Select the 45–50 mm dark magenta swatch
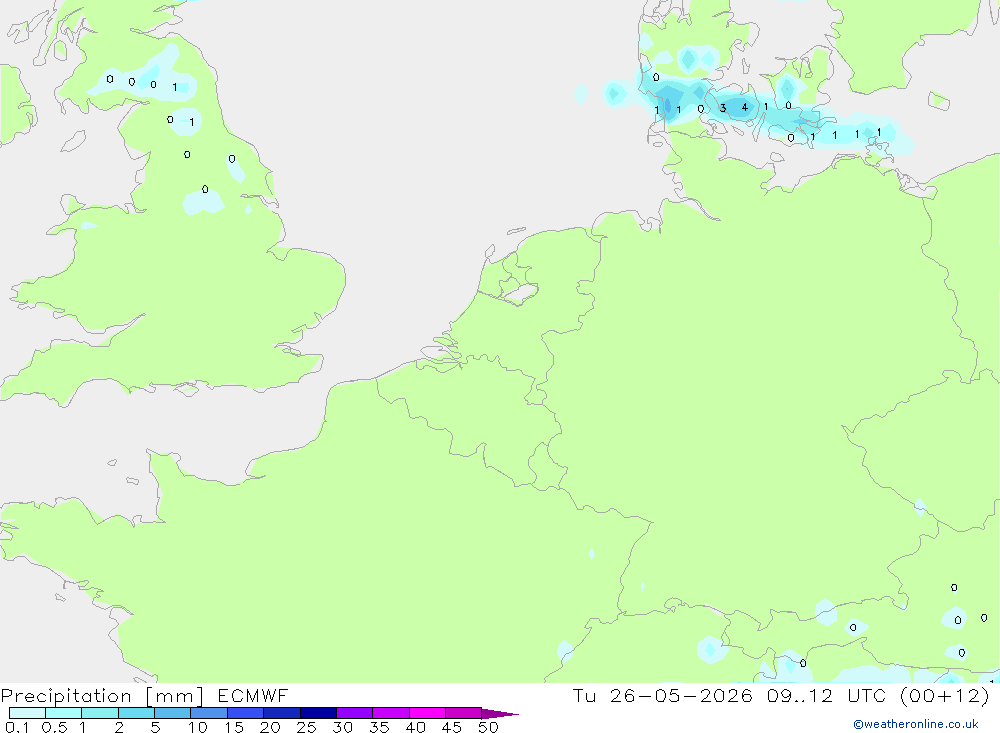Viewport: 1000px width, 733px height. click(x=464, y=713)
